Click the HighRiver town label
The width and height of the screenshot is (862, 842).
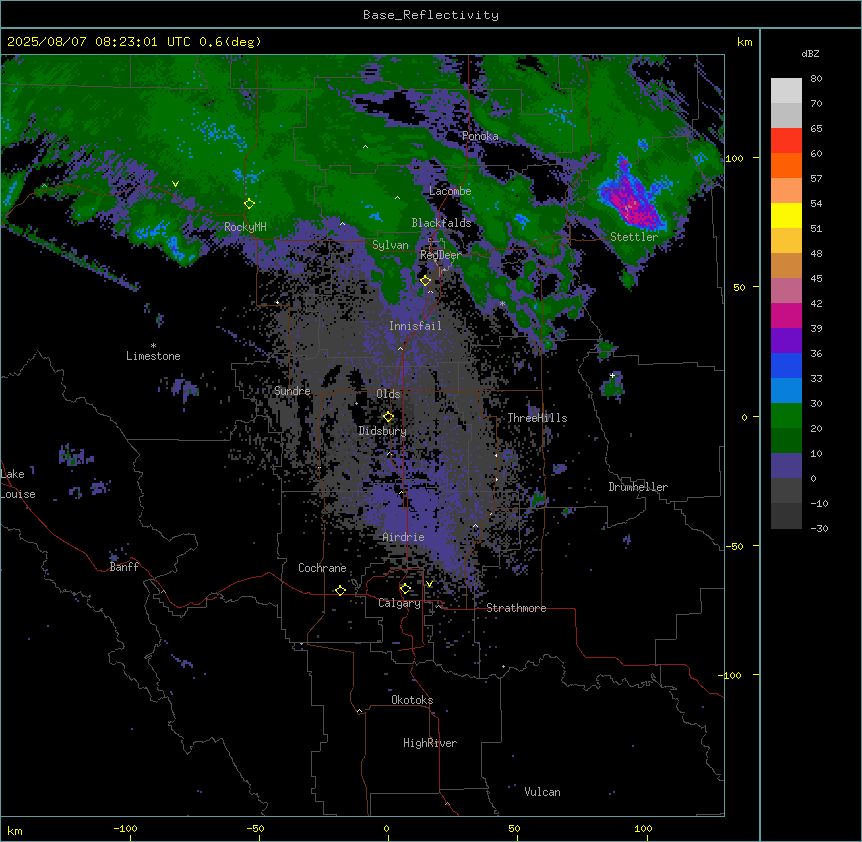click(x=430, y=743)
